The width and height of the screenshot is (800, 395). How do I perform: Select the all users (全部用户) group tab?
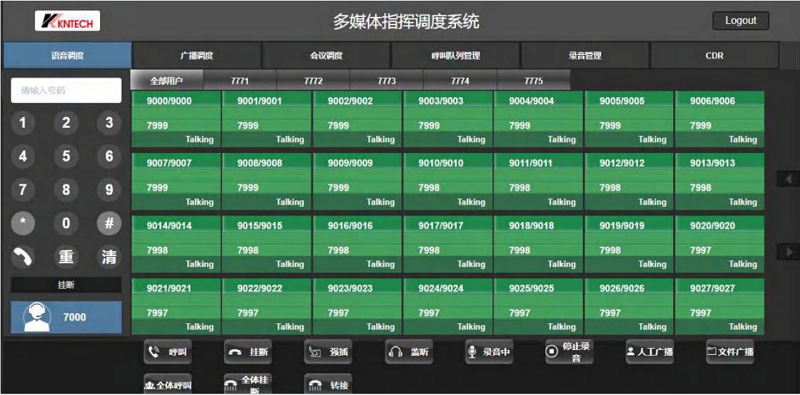(x=167, y=81)
